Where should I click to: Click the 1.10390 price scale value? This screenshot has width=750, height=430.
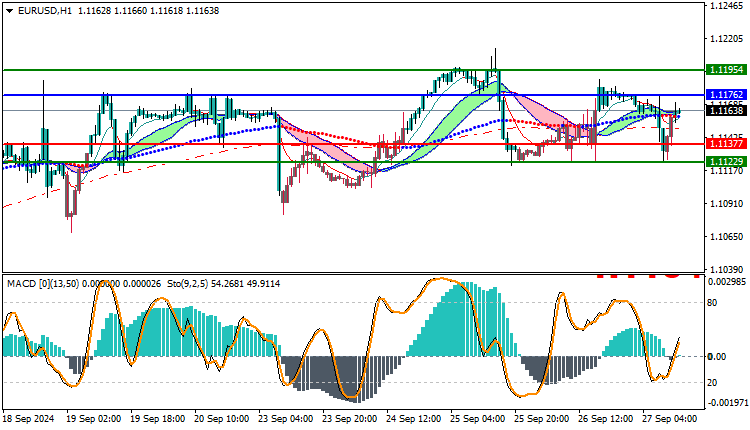(x=727, y=270)
